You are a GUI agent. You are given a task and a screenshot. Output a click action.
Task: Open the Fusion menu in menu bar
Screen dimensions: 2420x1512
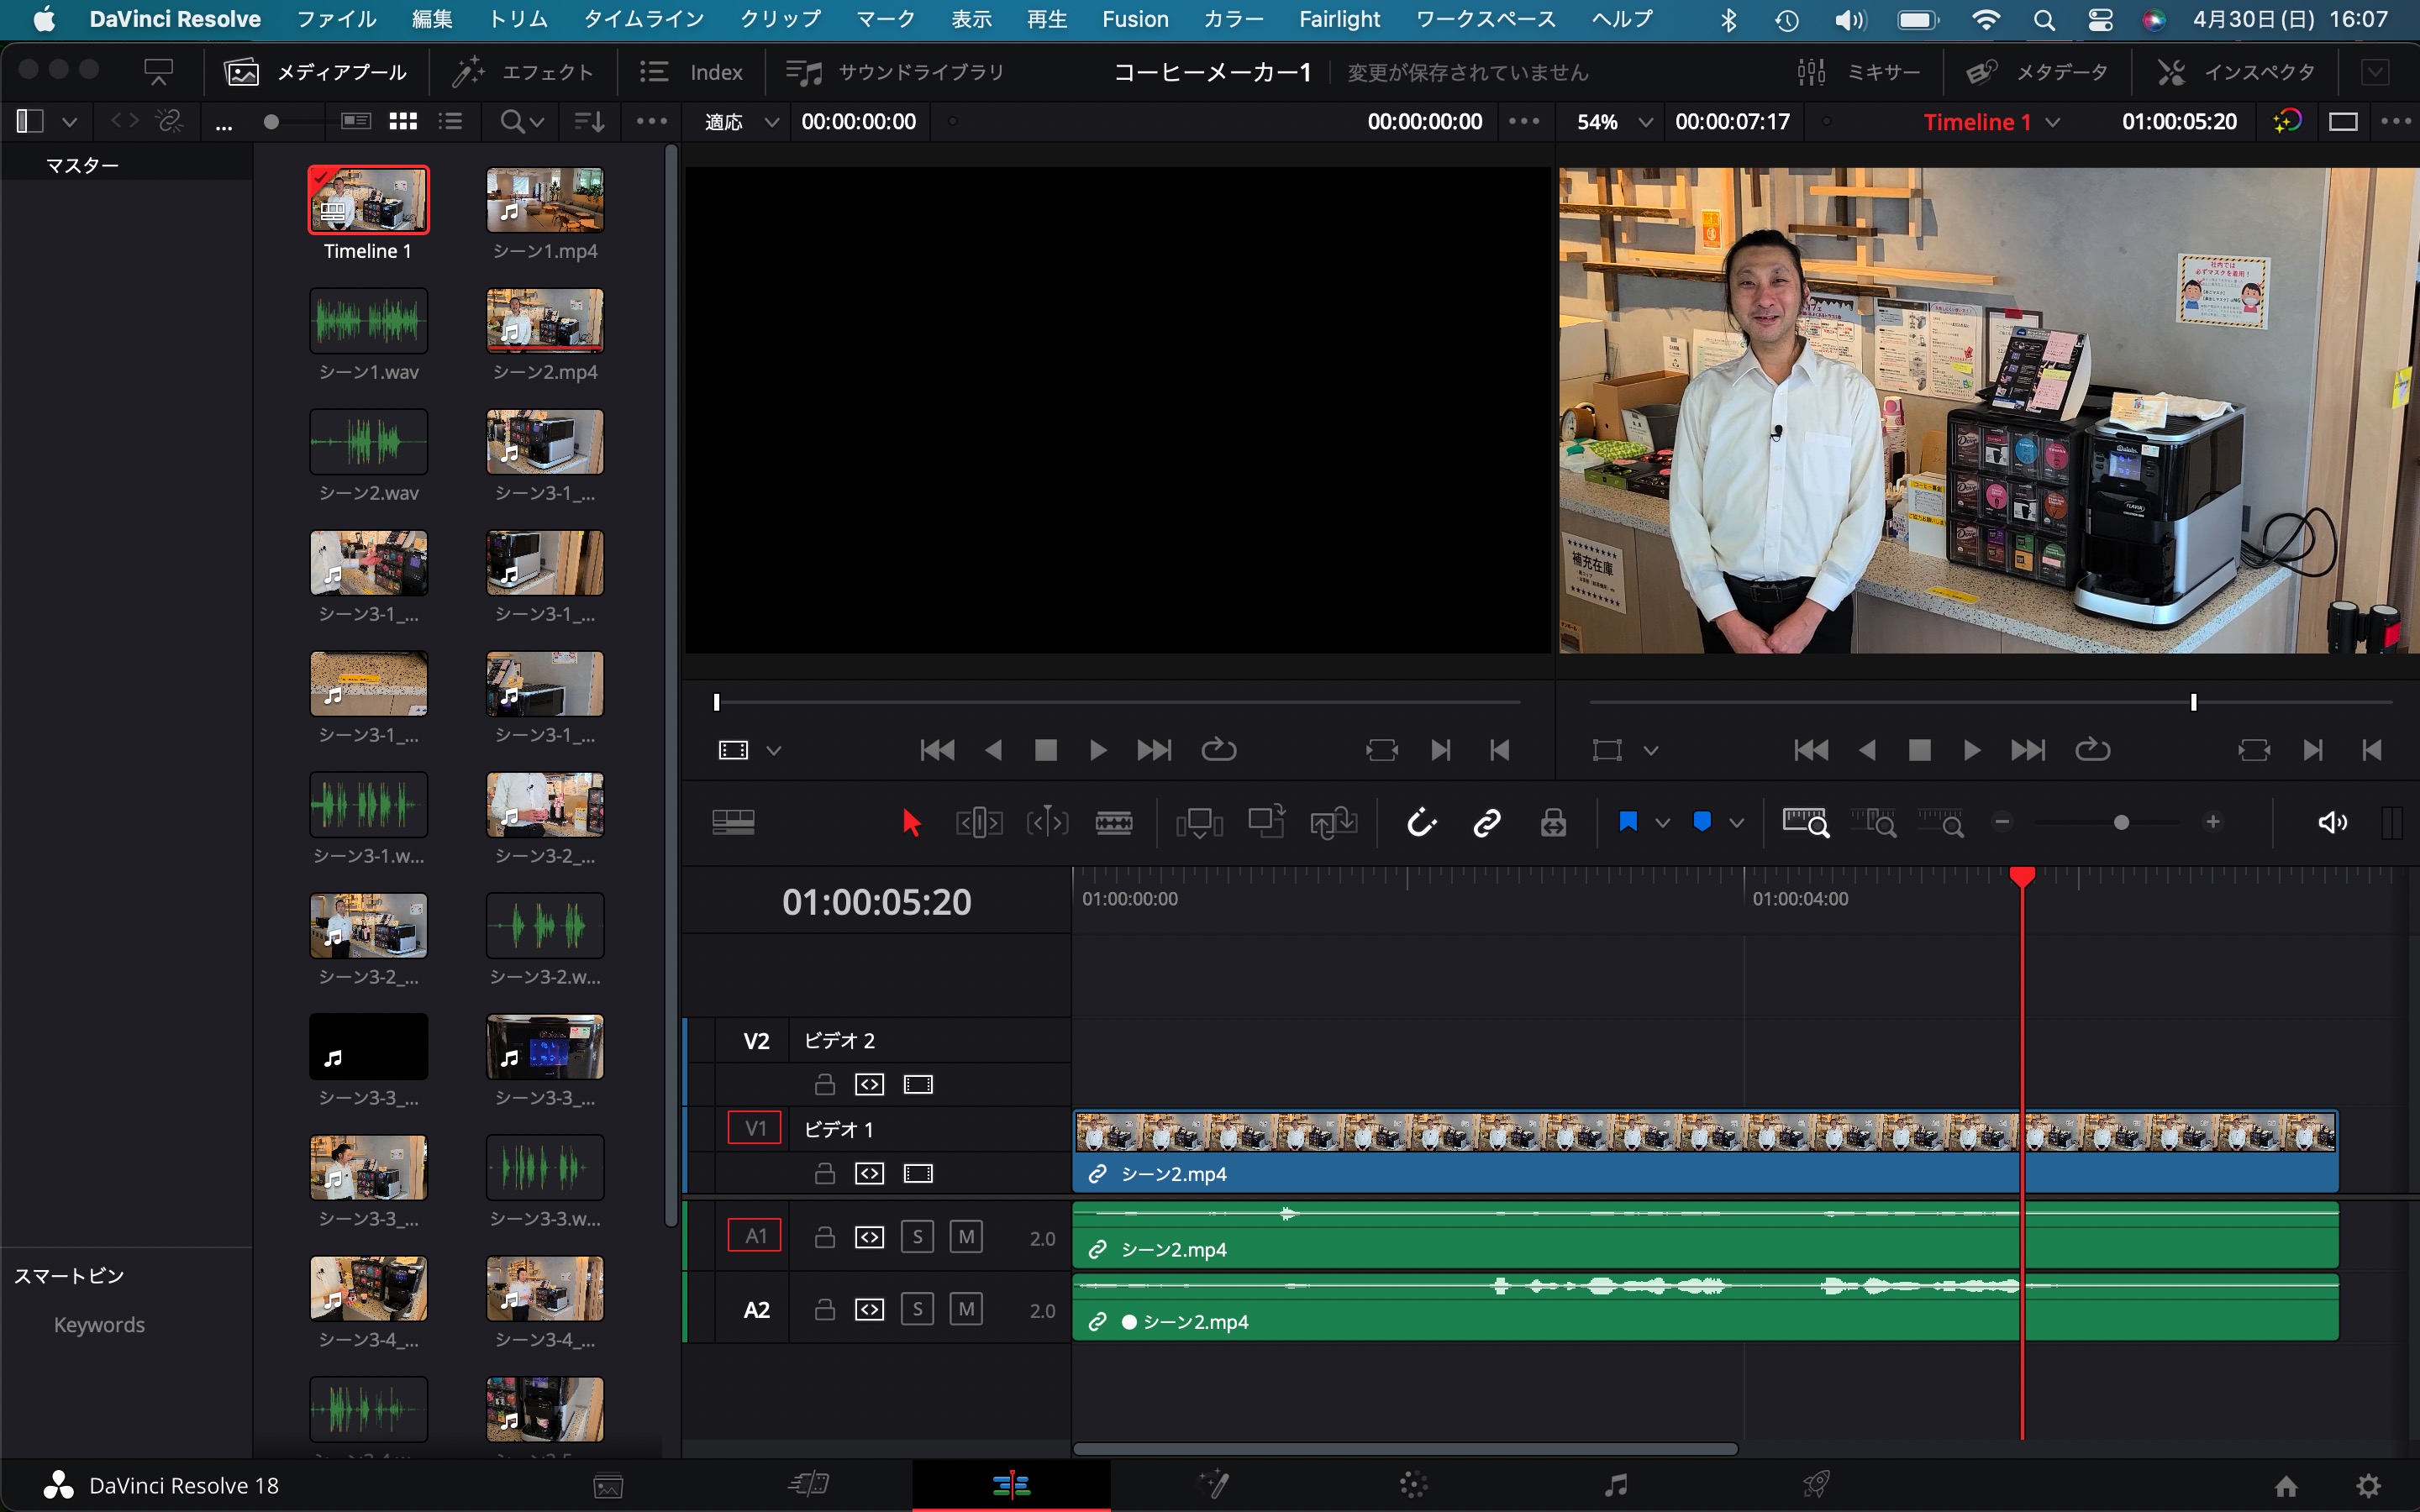[x=1134, y=19]
